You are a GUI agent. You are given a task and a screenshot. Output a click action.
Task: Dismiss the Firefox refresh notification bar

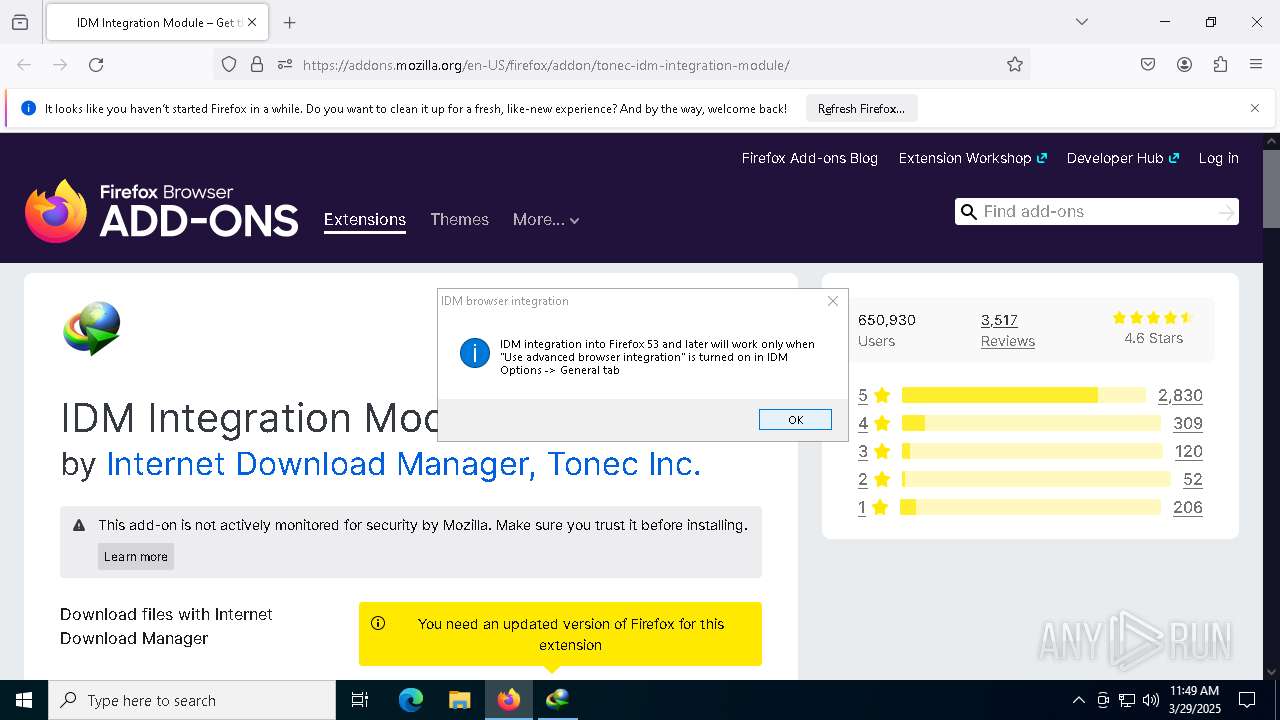click(1255, 108)
